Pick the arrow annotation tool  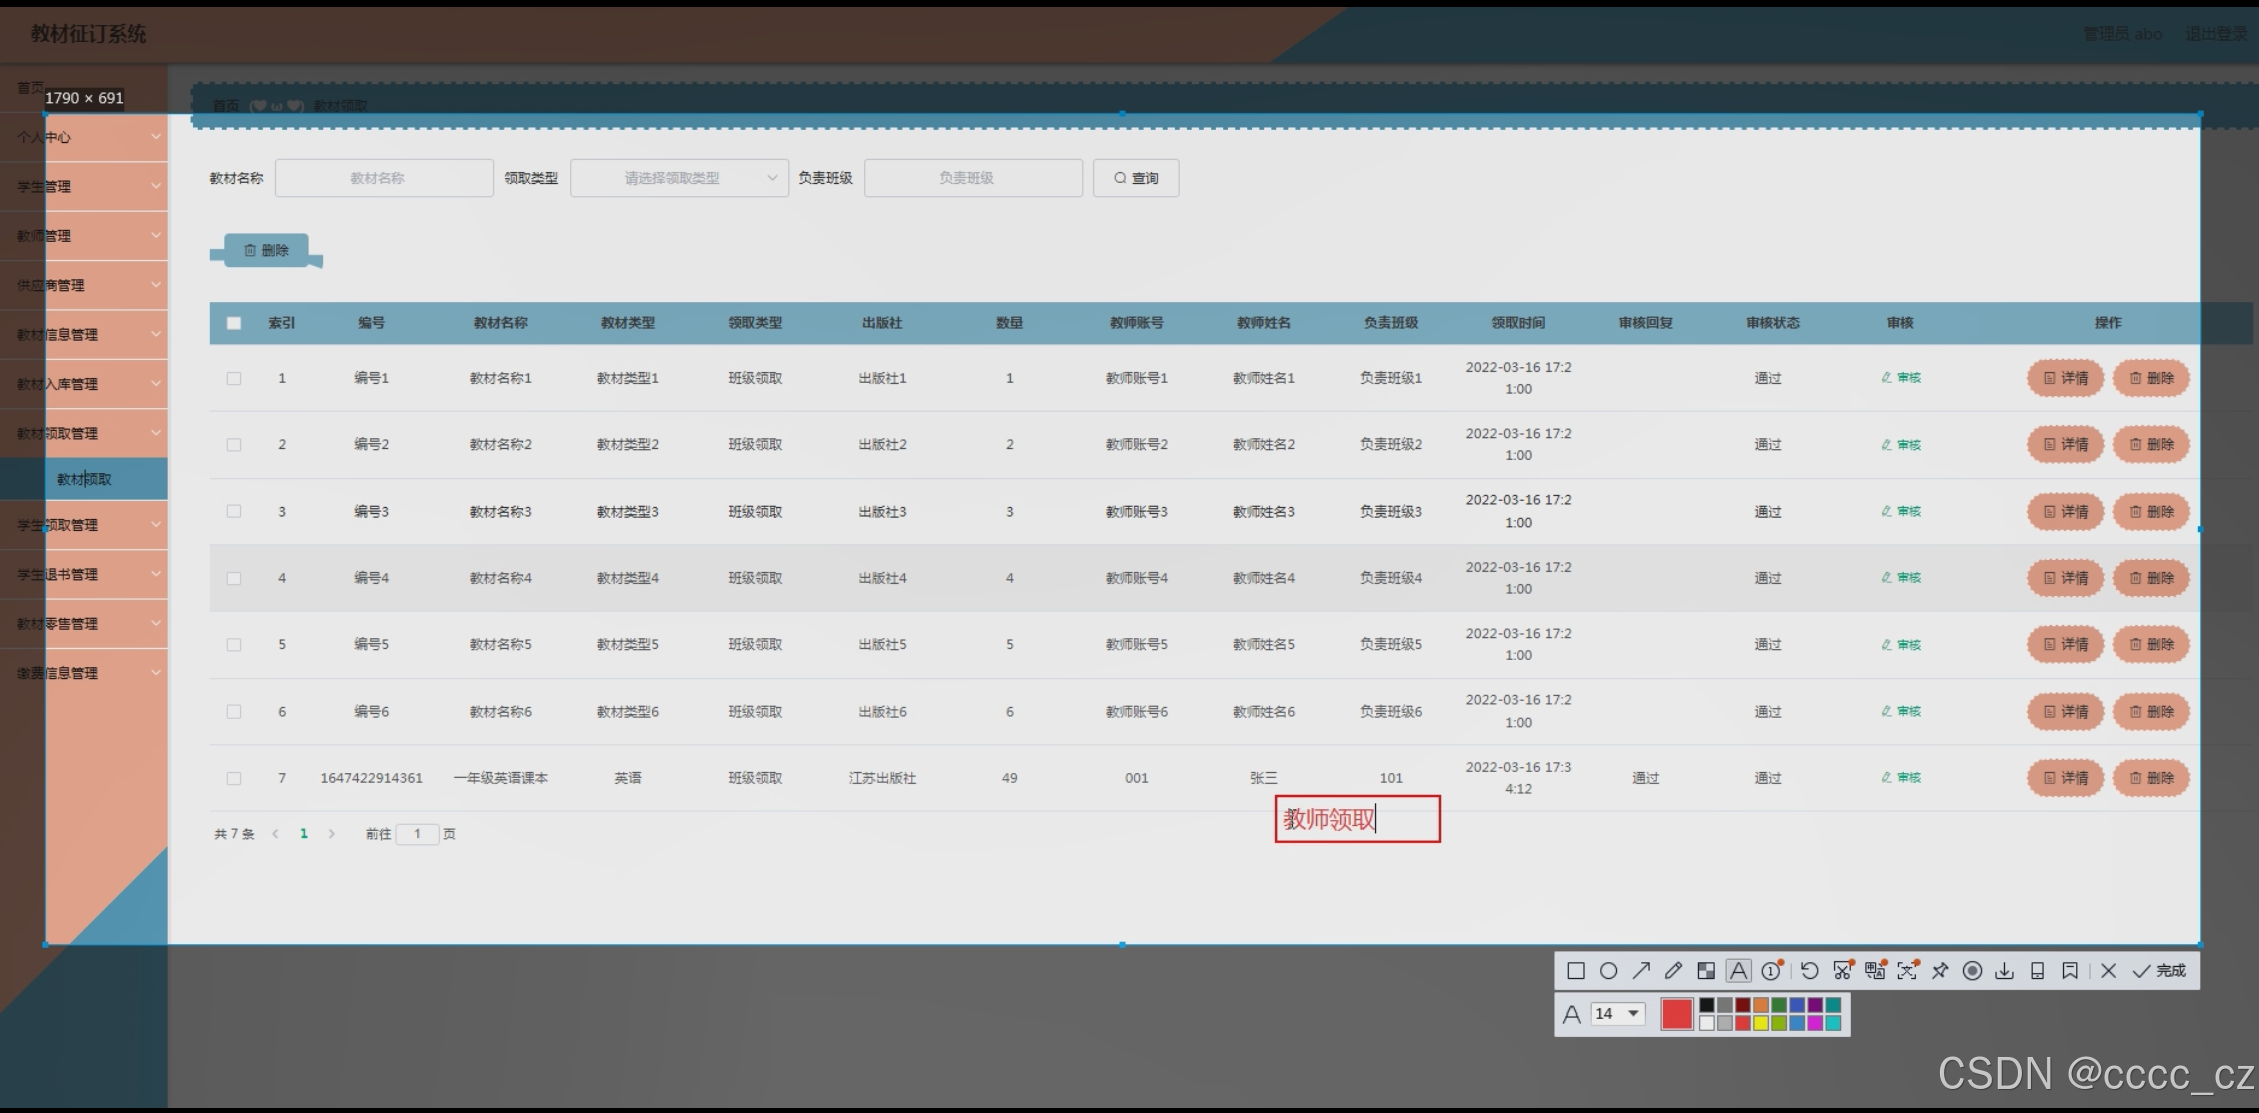pos(1641,971)
